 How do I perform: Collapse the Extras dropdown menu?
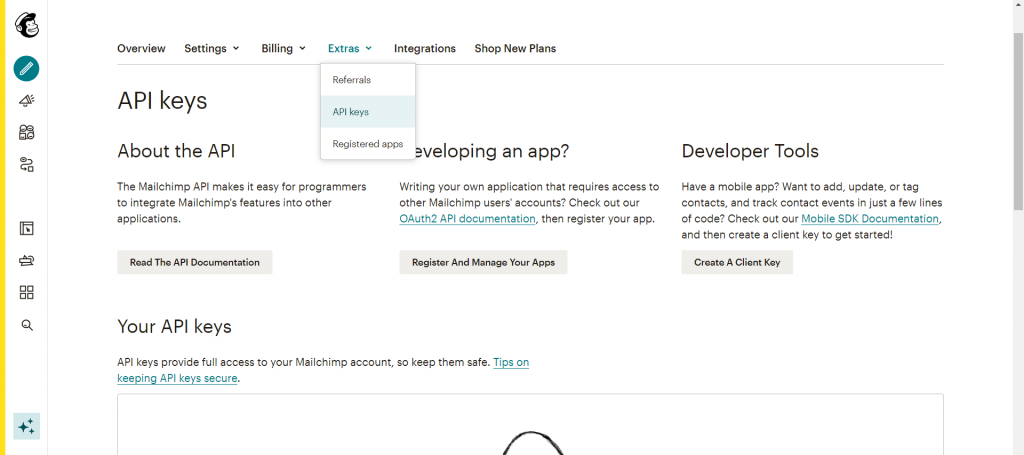click(350, 48)
